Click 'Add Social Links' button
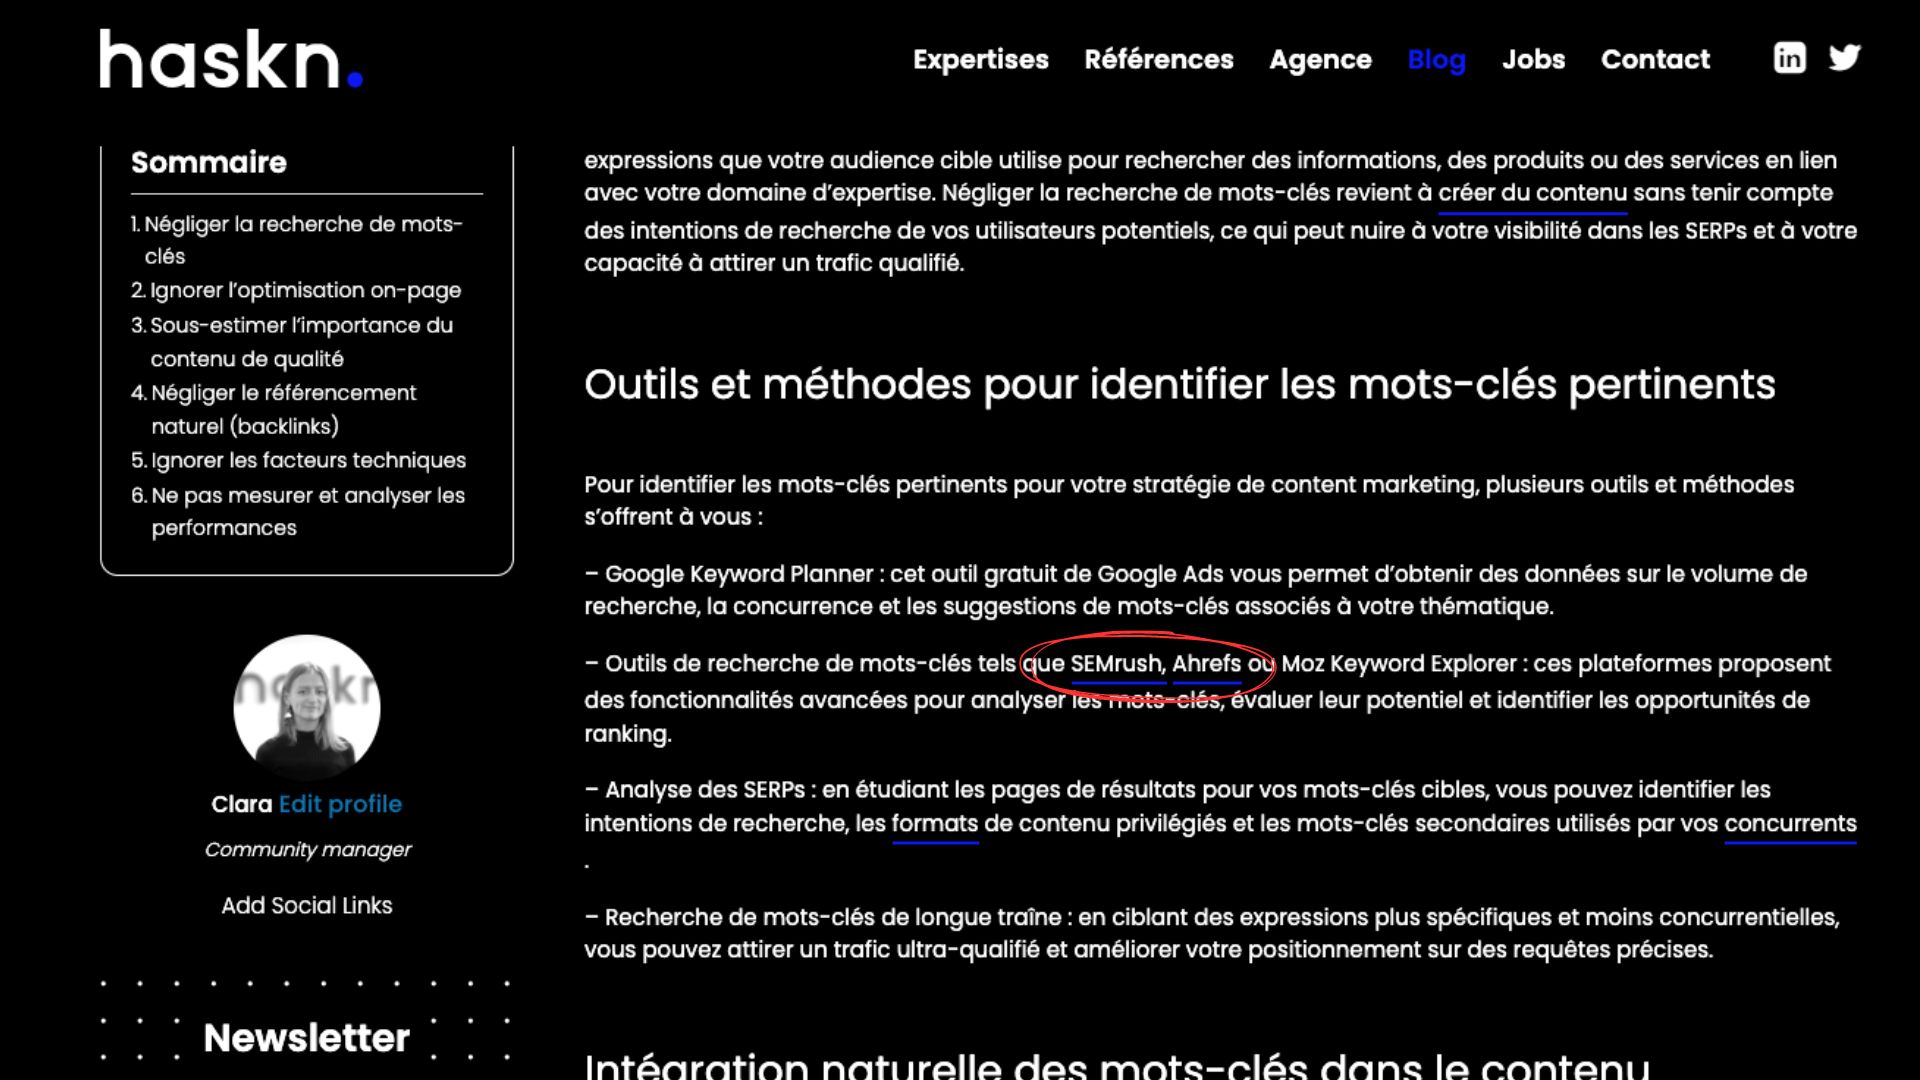This screenshot has height=1080, width=1920. pos(306,905)
